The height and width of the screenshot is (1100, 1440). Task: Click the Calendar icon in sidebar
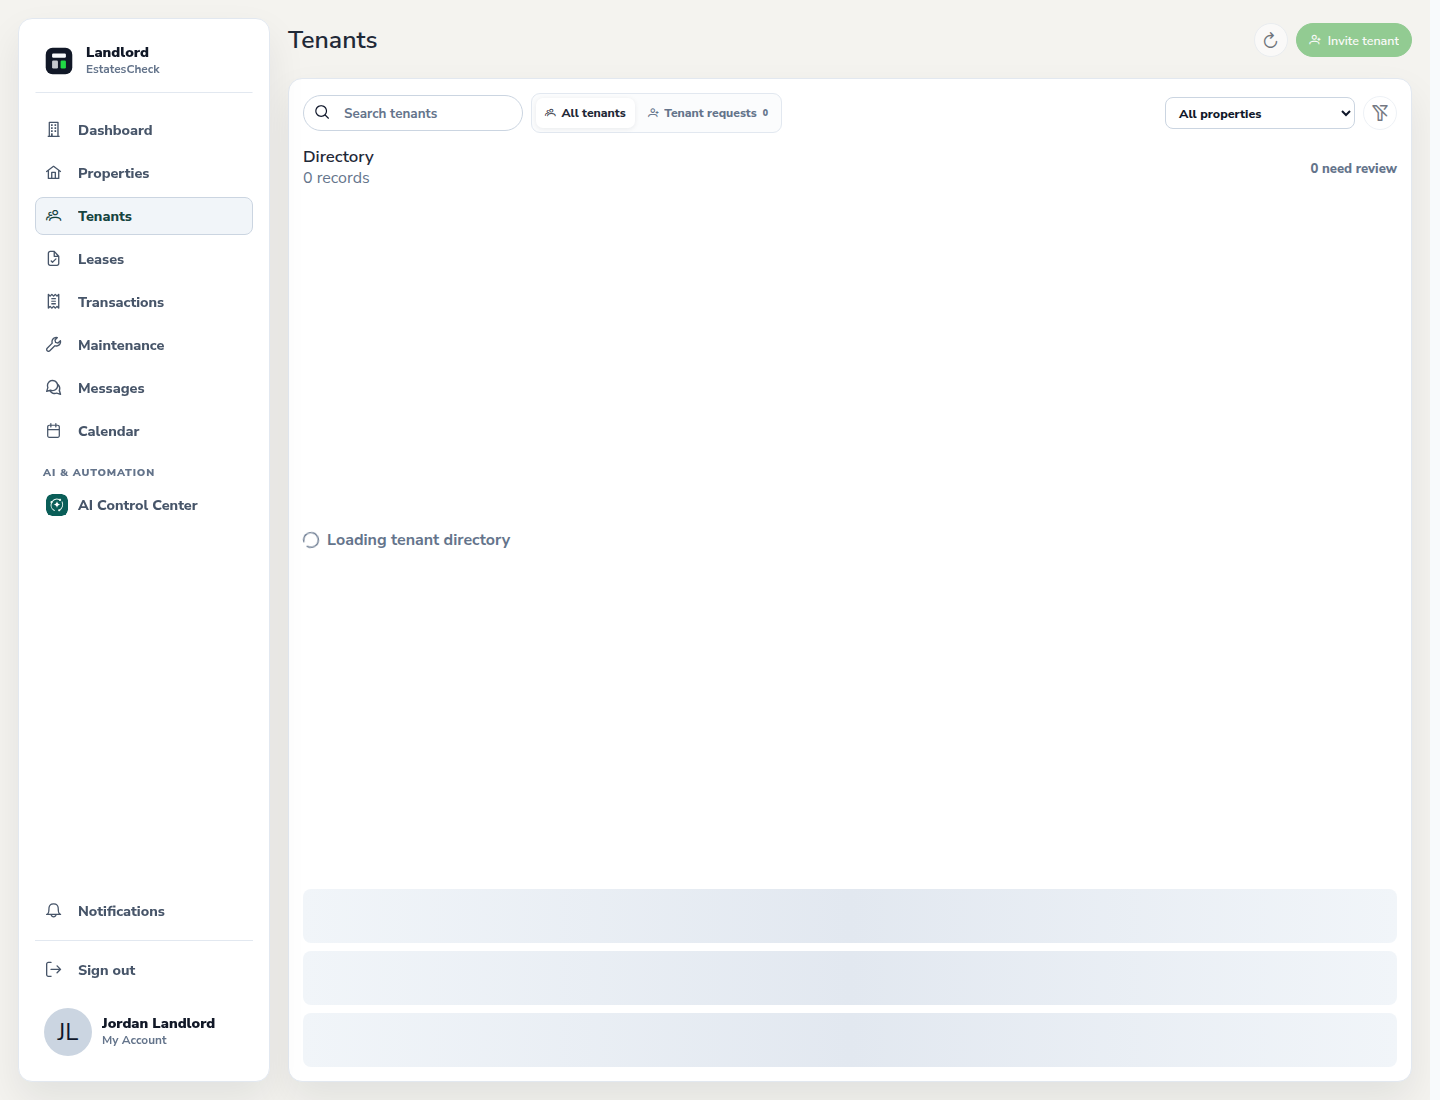tap(54, 431)
